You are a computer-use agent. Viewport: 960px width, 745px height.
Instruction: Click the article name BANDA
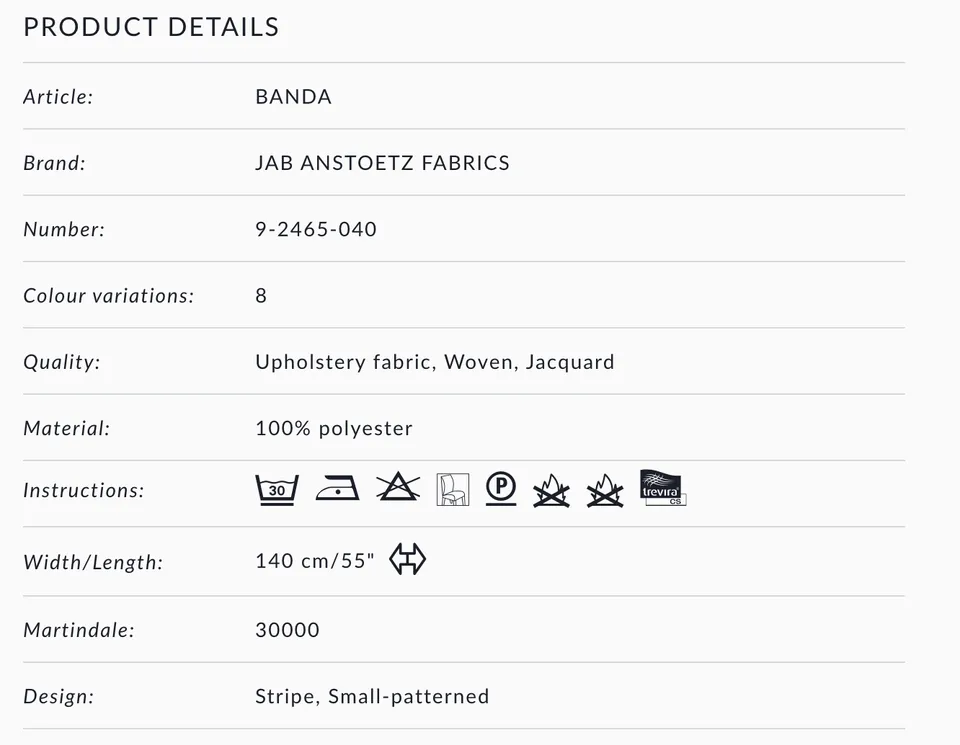293,97
